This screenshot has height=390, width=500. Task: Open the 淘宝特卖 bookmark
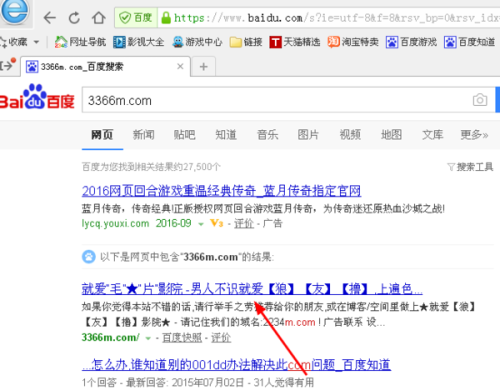pos(353,42)
